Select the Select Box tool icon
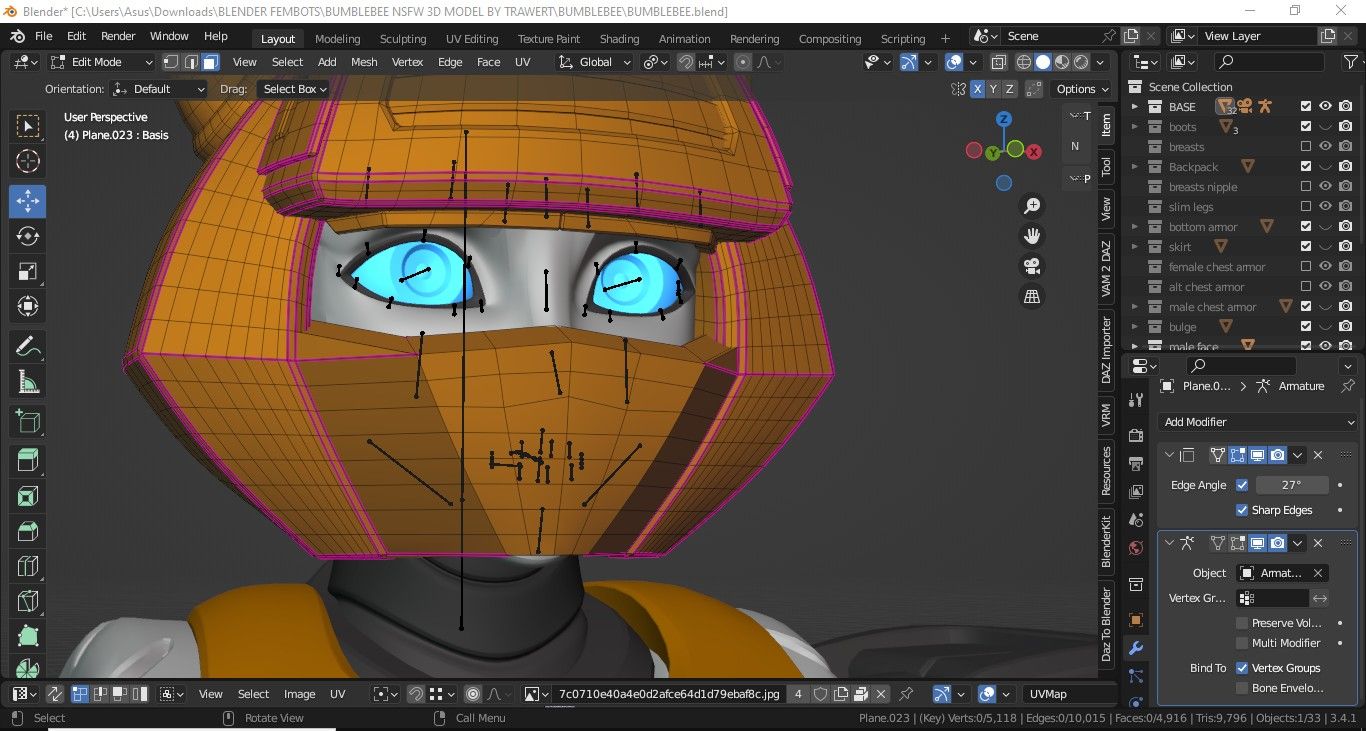 coord(28,126)
